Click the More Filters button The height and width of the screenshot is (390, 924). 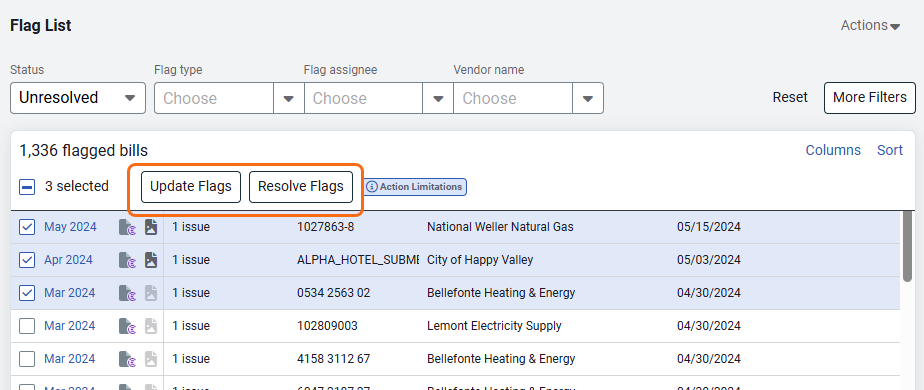pos(870,98)
